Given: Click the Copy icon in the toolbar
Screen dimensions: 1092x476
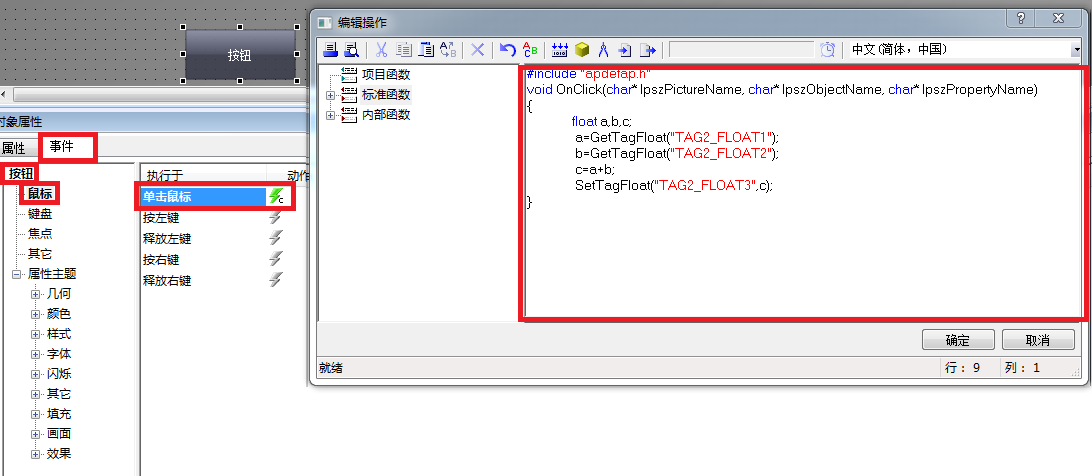Looking at the screenshot, I should tap(403, 49).
